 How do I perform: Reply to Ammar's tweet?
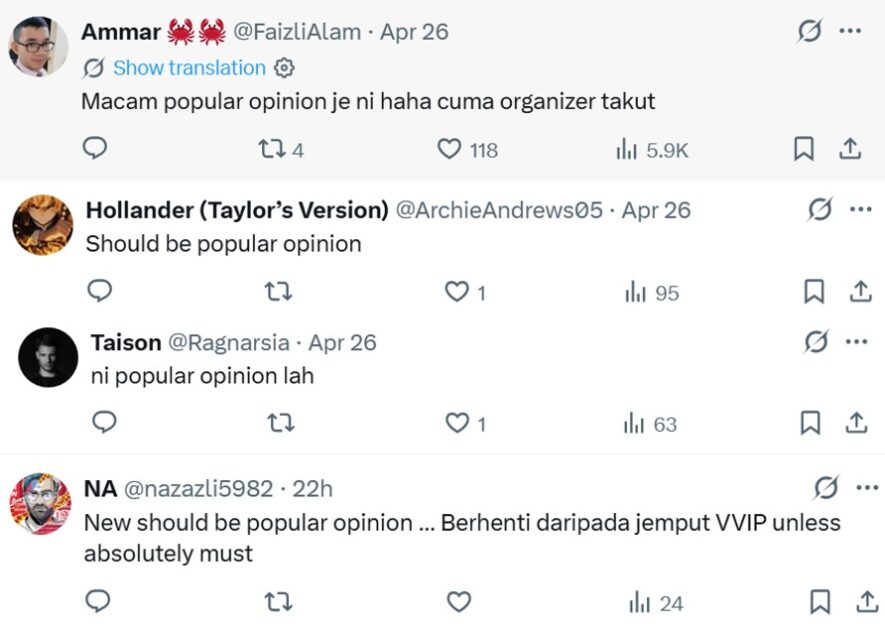[95, 149]
